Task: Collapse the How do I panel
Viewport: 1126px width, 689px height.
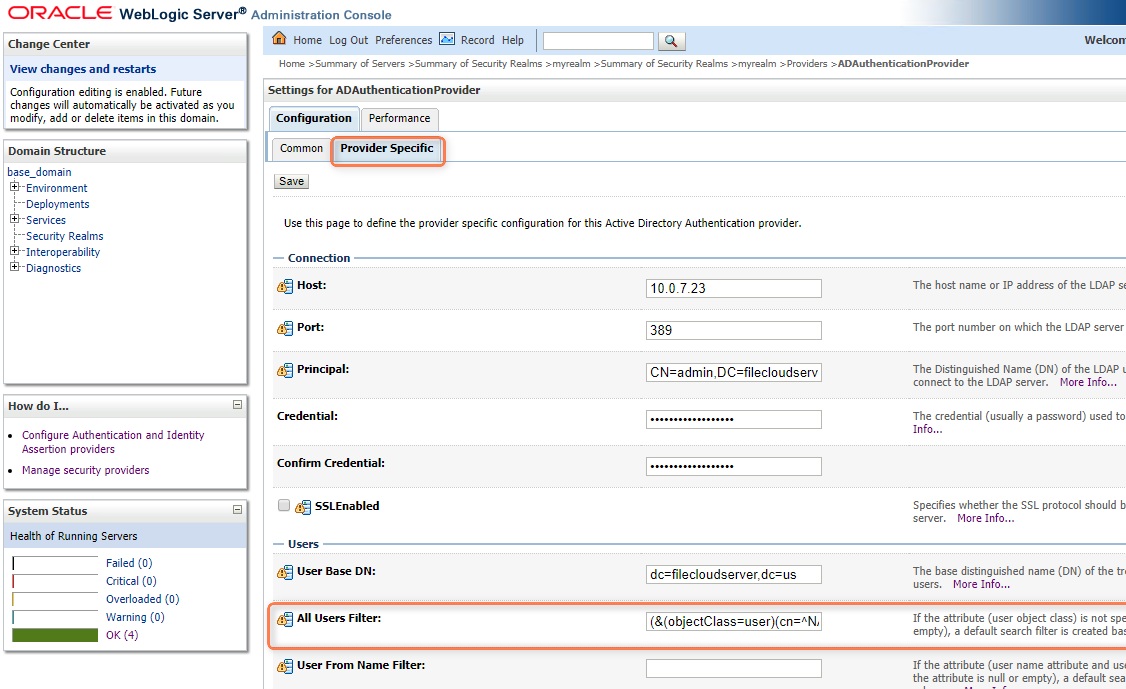Action: 237,405
